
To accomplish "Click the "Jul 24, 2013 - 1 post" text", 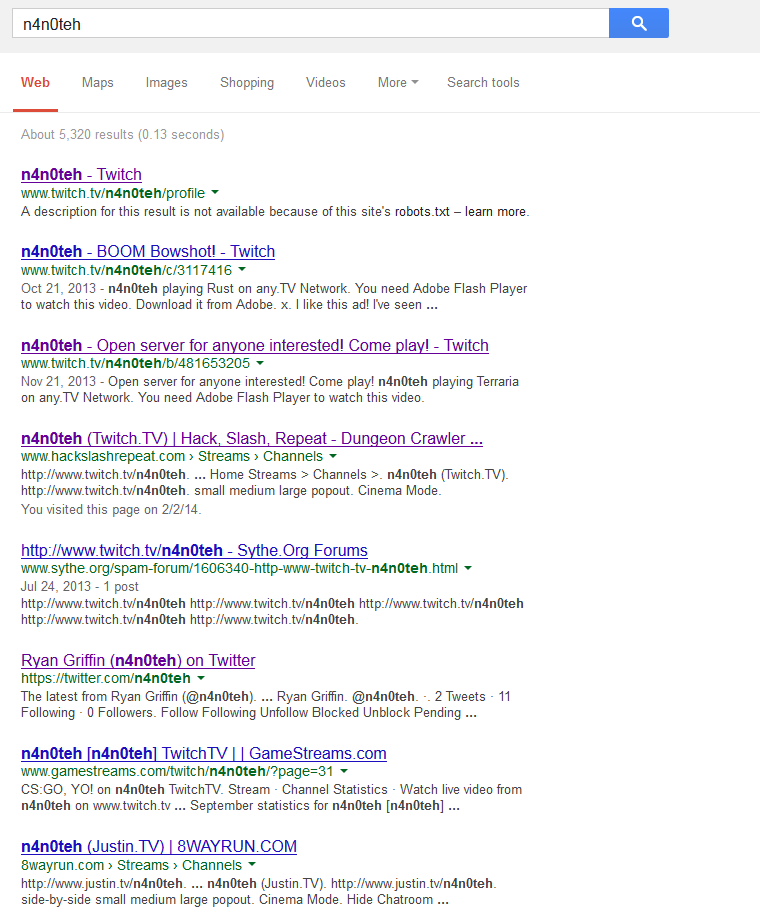I will 79,586.
